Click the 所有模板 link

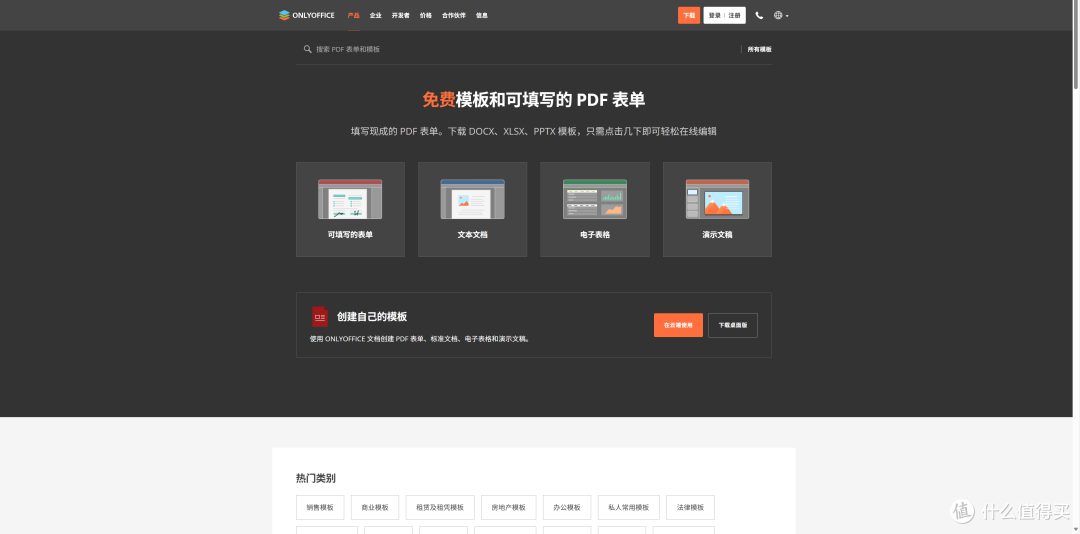[759, 49]
